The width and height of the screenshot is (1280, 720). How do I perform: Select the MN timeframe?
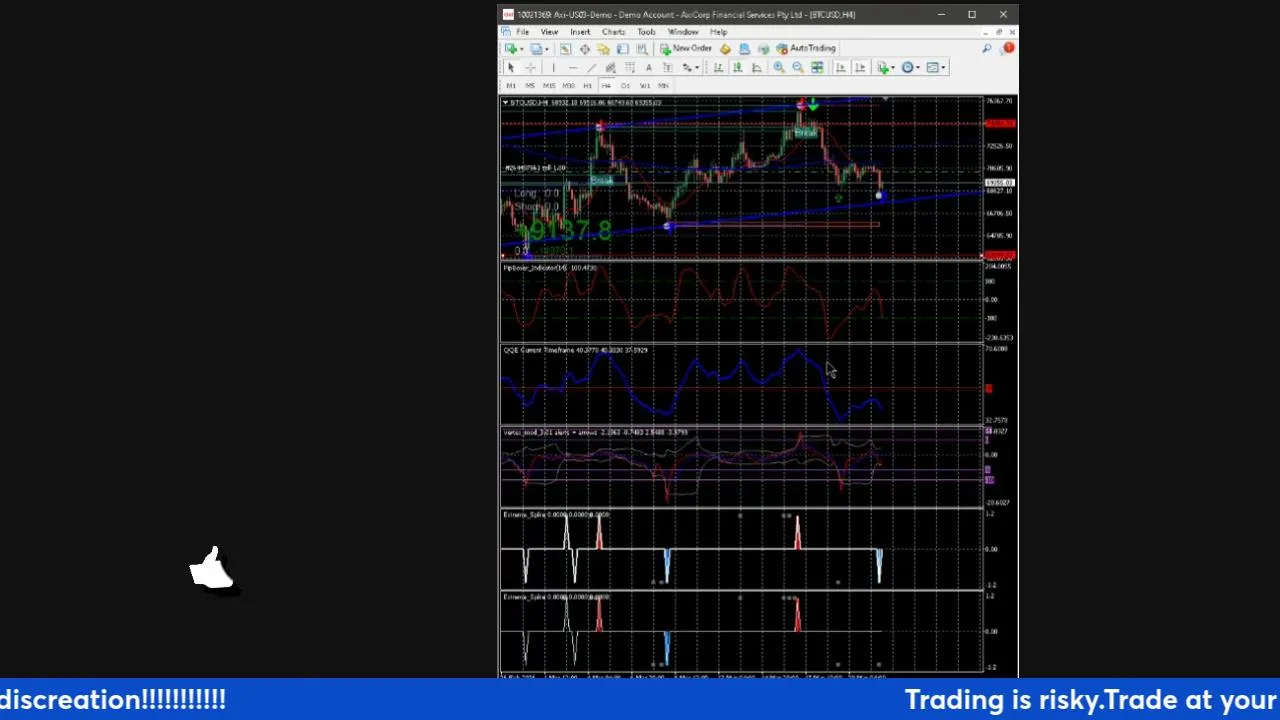663,86
